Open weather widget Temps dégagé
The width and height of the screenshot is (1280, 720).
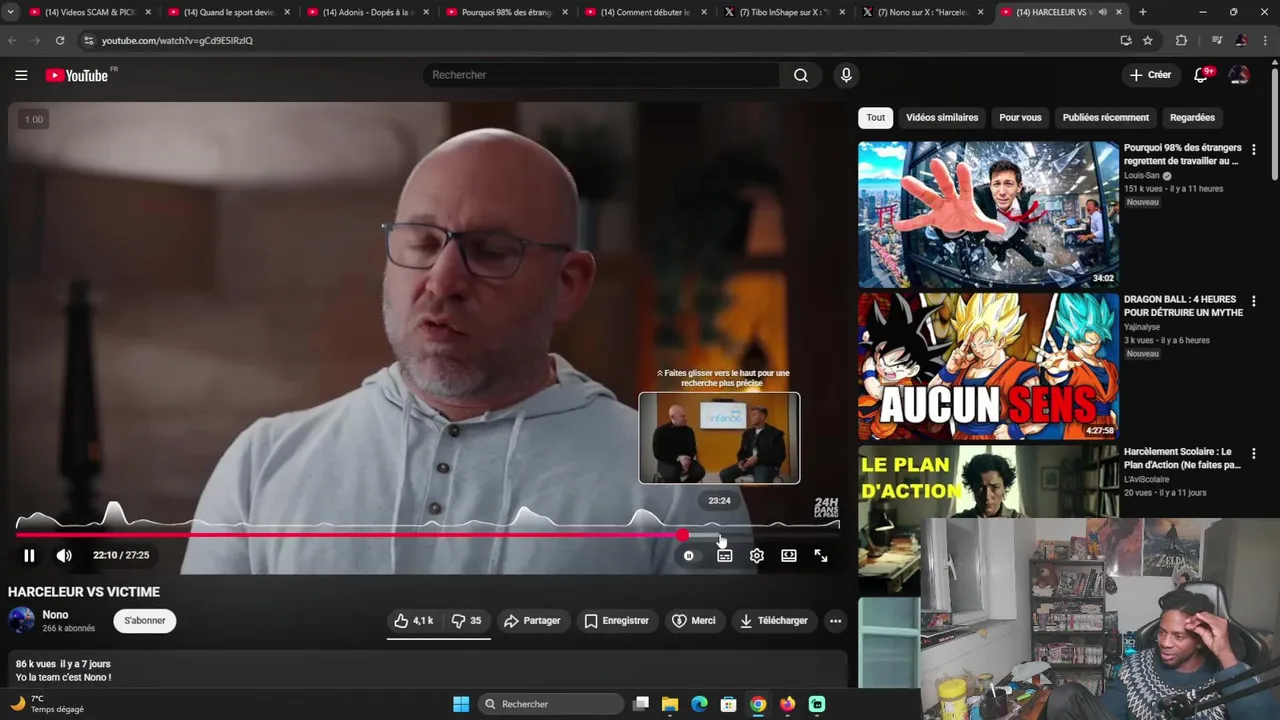(x=48, y=704)
